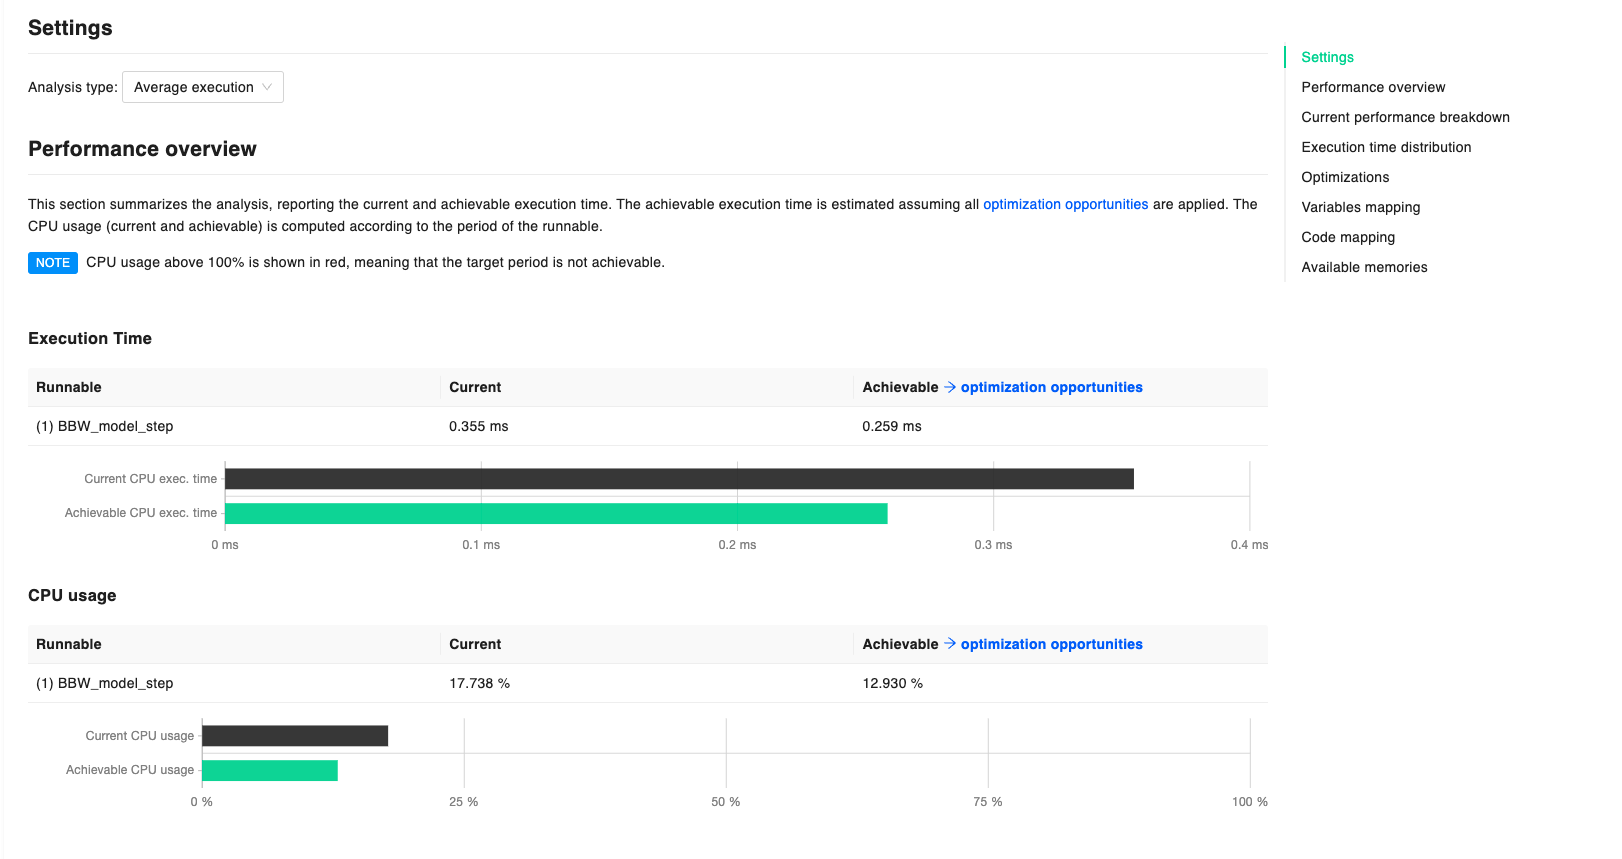Image resolution: width=1622 pixels, height=859 pixels.
Task: Select BBW_model_step row in Execution Time table
Action: point(105,426)
